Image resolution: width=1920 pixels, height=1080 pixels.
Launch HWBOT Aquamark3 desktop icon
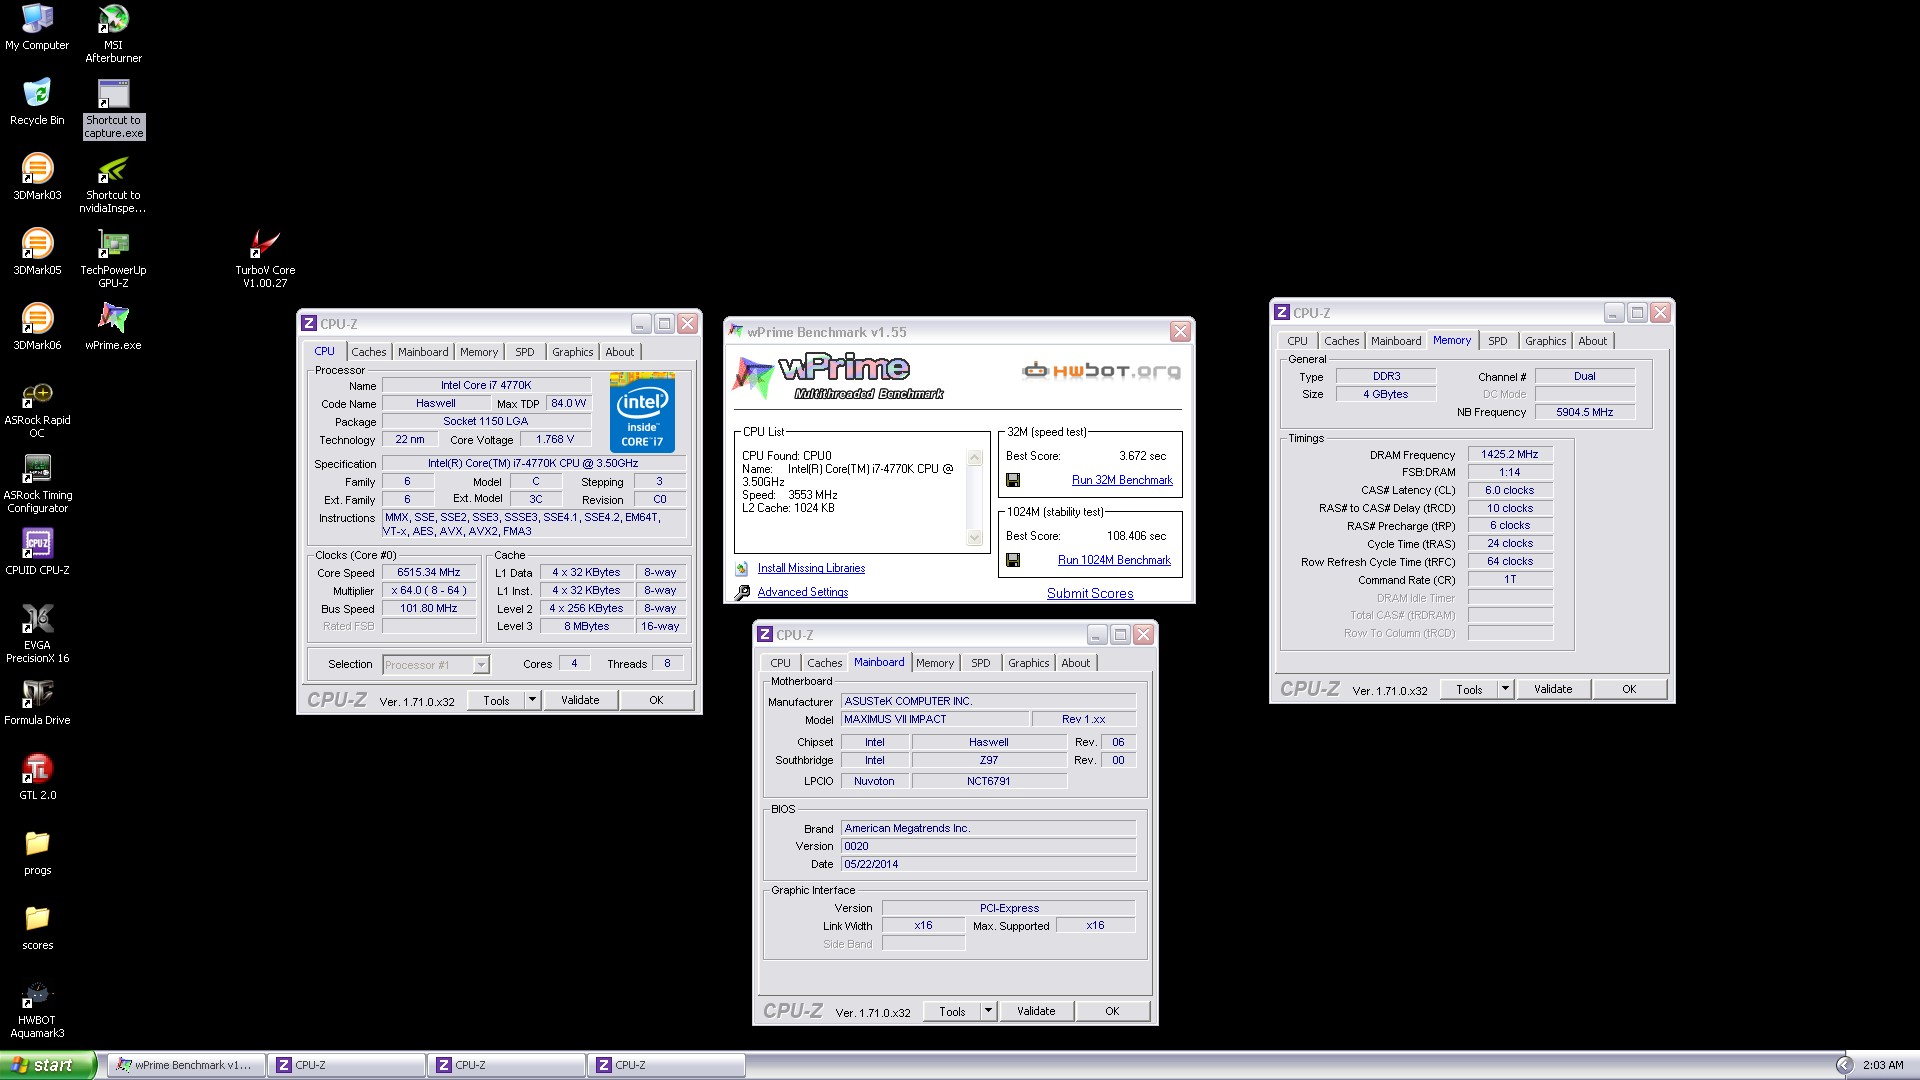pyautogui.click(x=37, y=1009)
